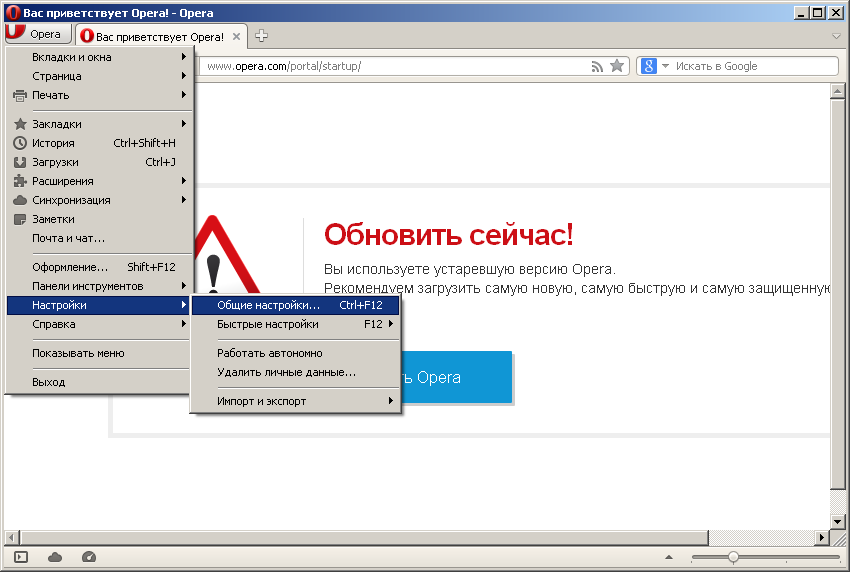Toggle "Показывать меню" option
This screenshot has width=850, height=572.
tap(99, 353)
